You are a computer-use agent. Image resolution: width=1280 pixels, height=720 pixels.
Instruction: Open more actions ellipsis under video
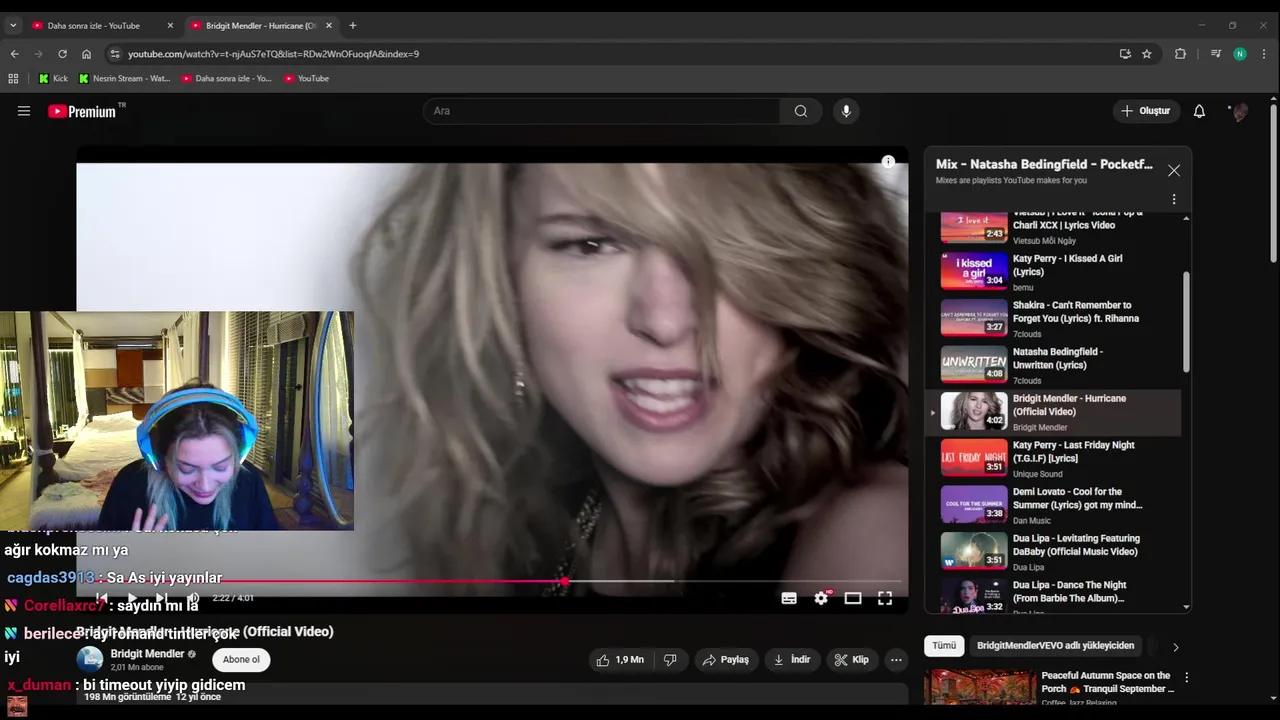896,660
